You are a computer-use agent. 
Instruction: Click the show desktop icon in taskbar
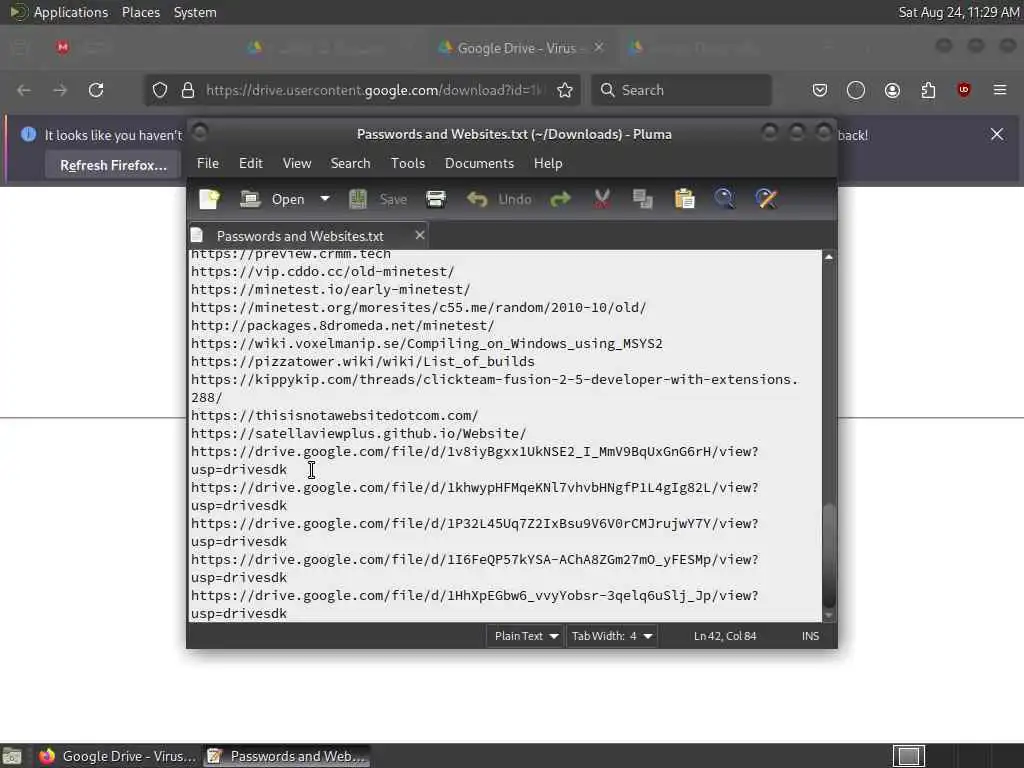12,757
